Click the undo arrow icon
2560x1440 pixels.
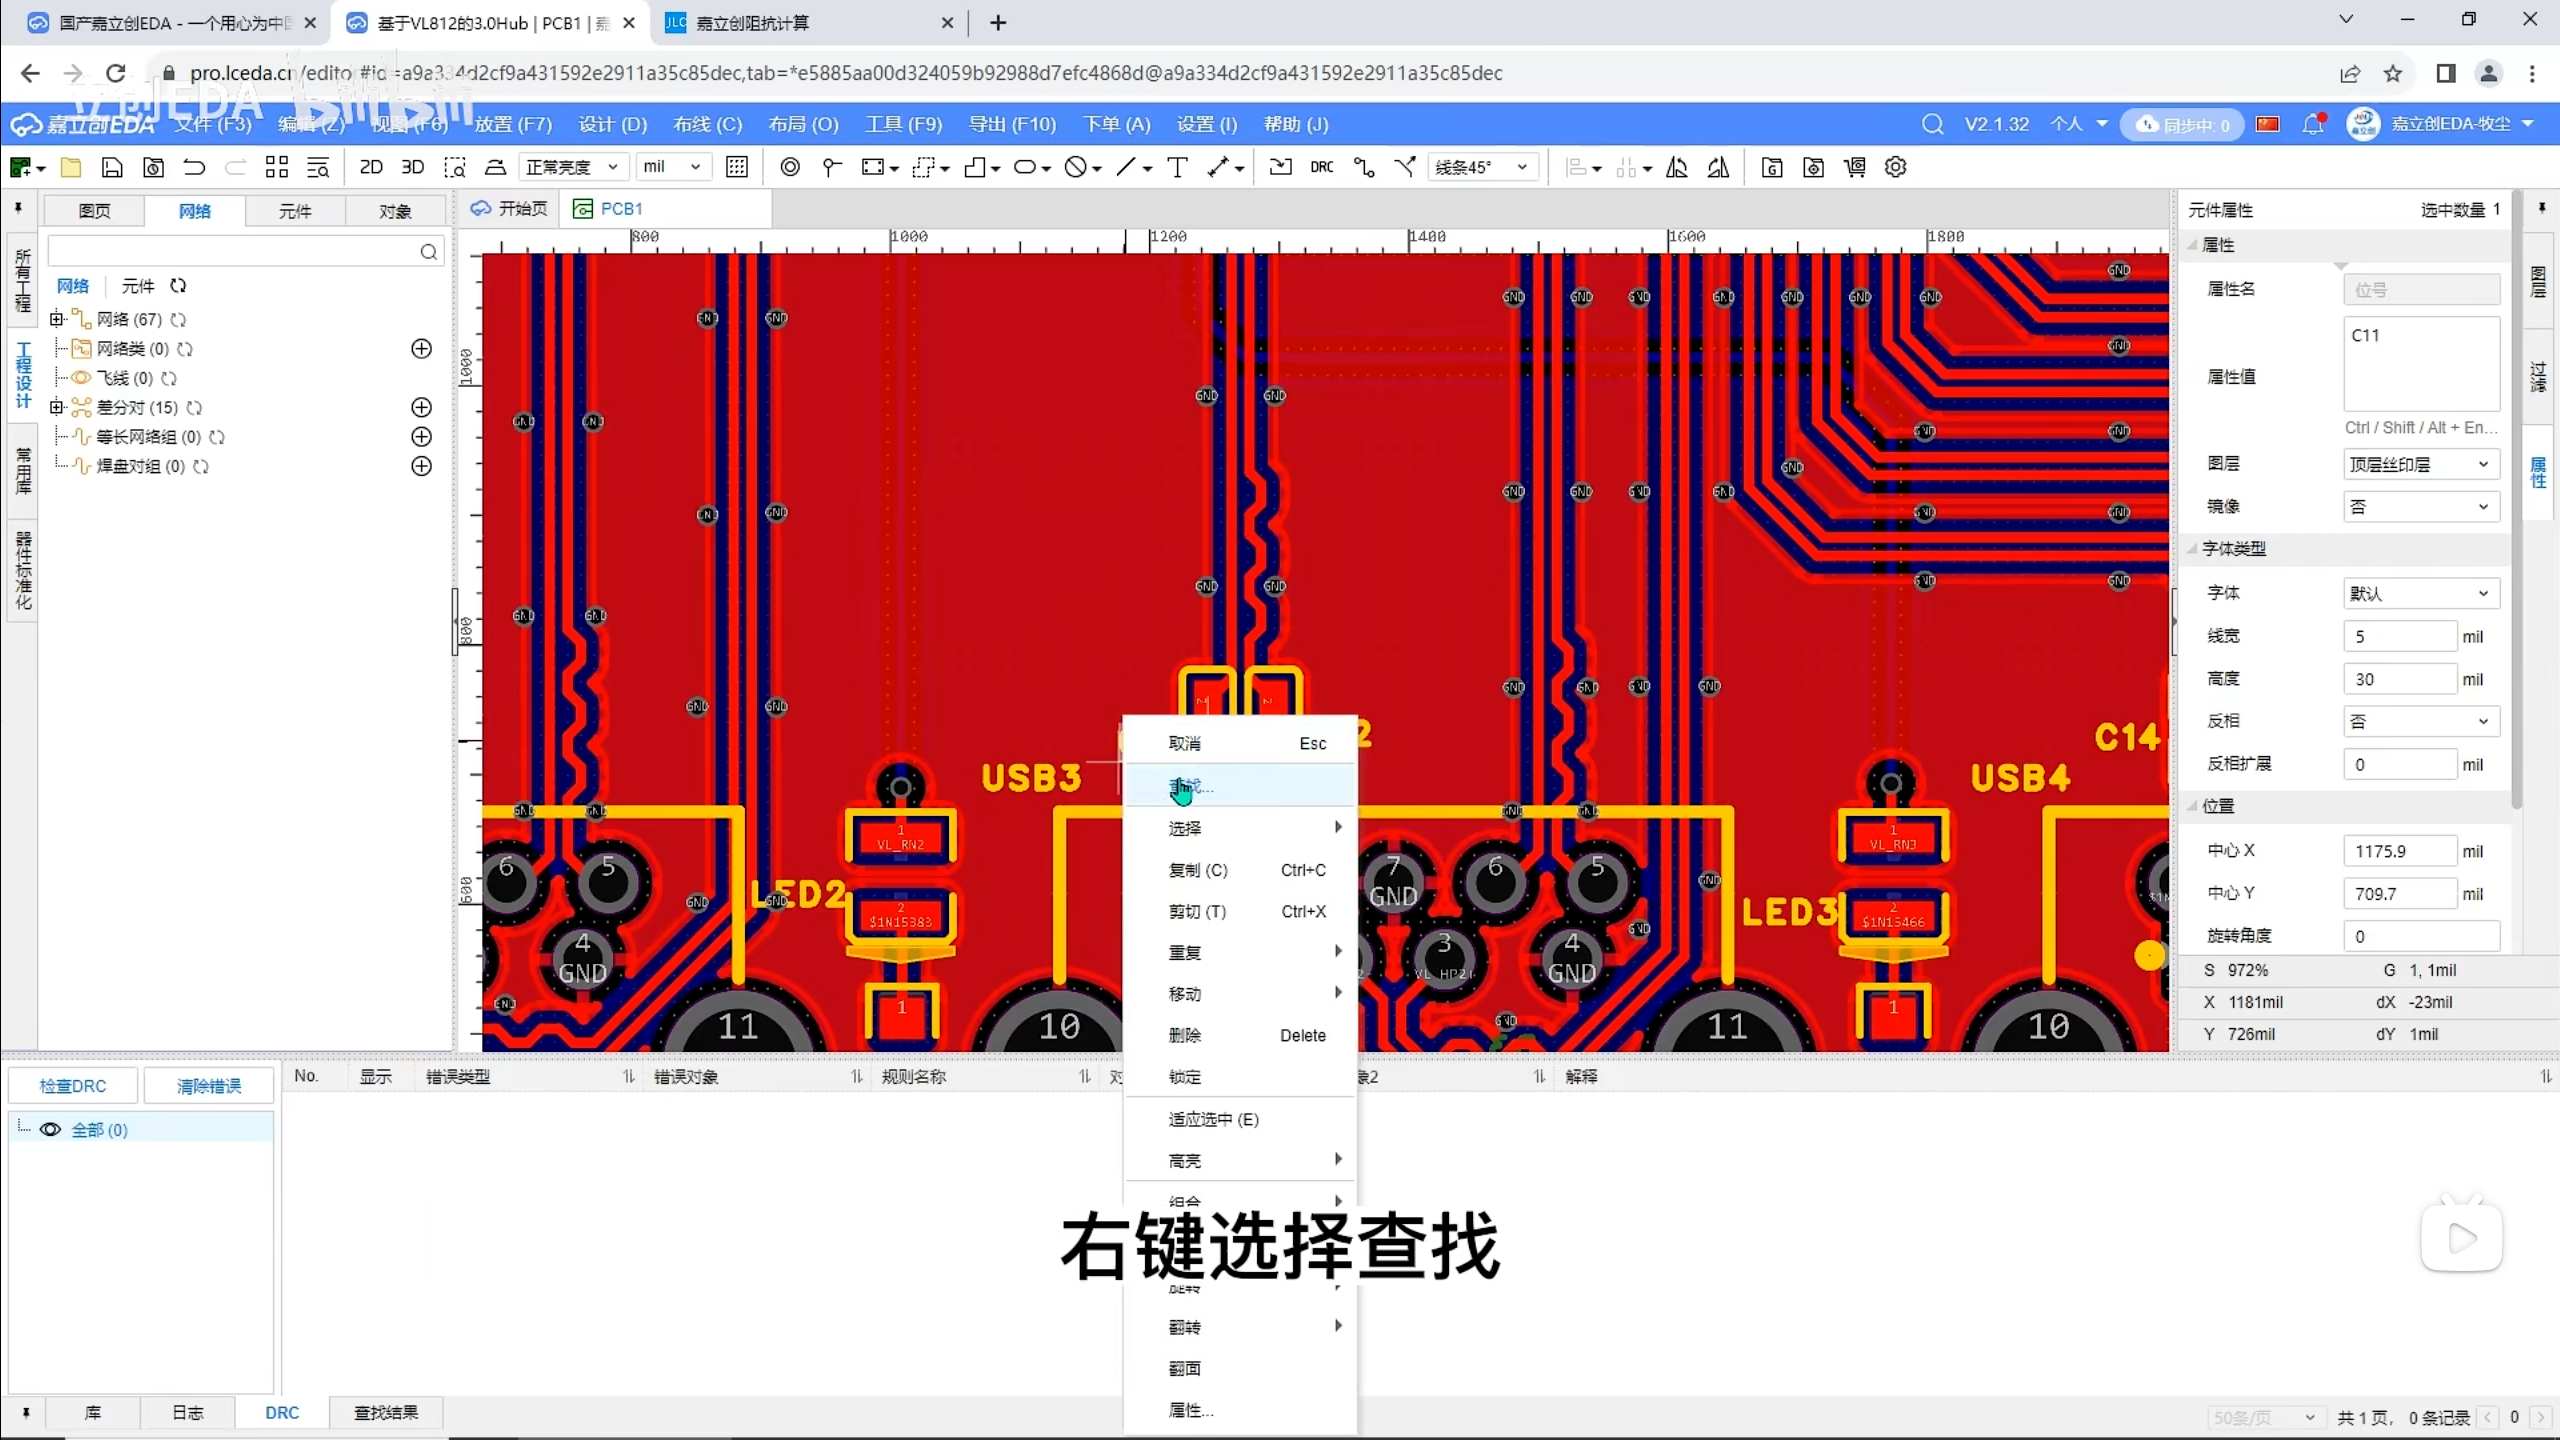[x=194, y=167]
